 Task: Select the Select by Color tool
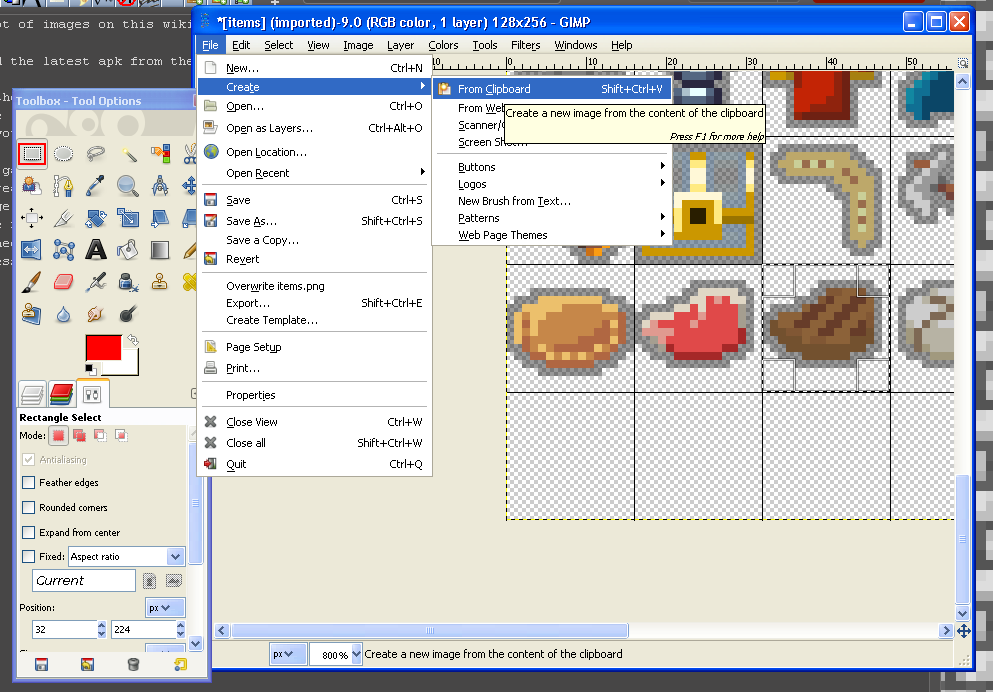tap(160, 154)
